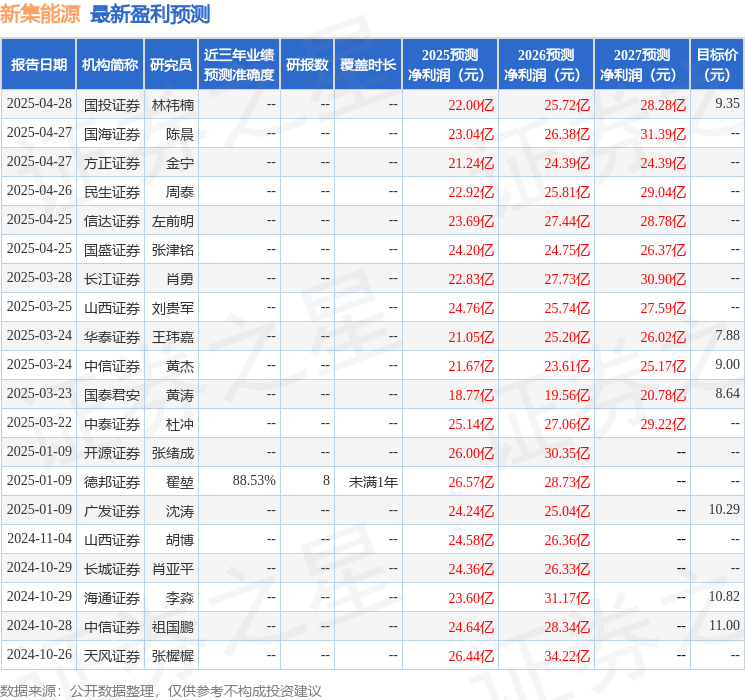This screenshot has height=700, width=745.
Task: Click the 信达证券 institution cell
Action: 112,221
